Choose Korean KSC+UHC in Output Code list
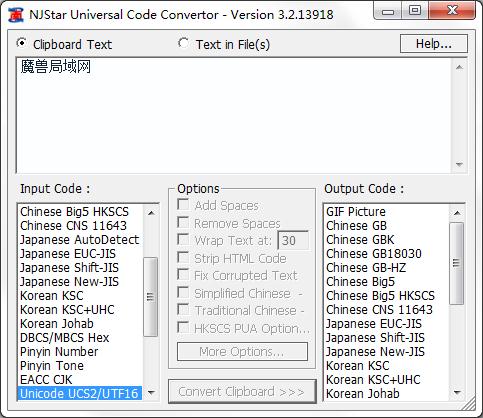 pos(387,380)
